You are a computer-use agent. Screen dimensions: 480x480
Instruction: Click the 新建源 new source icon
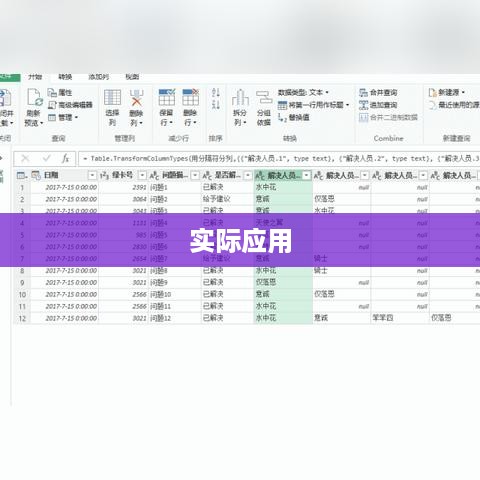pos(432,92)
